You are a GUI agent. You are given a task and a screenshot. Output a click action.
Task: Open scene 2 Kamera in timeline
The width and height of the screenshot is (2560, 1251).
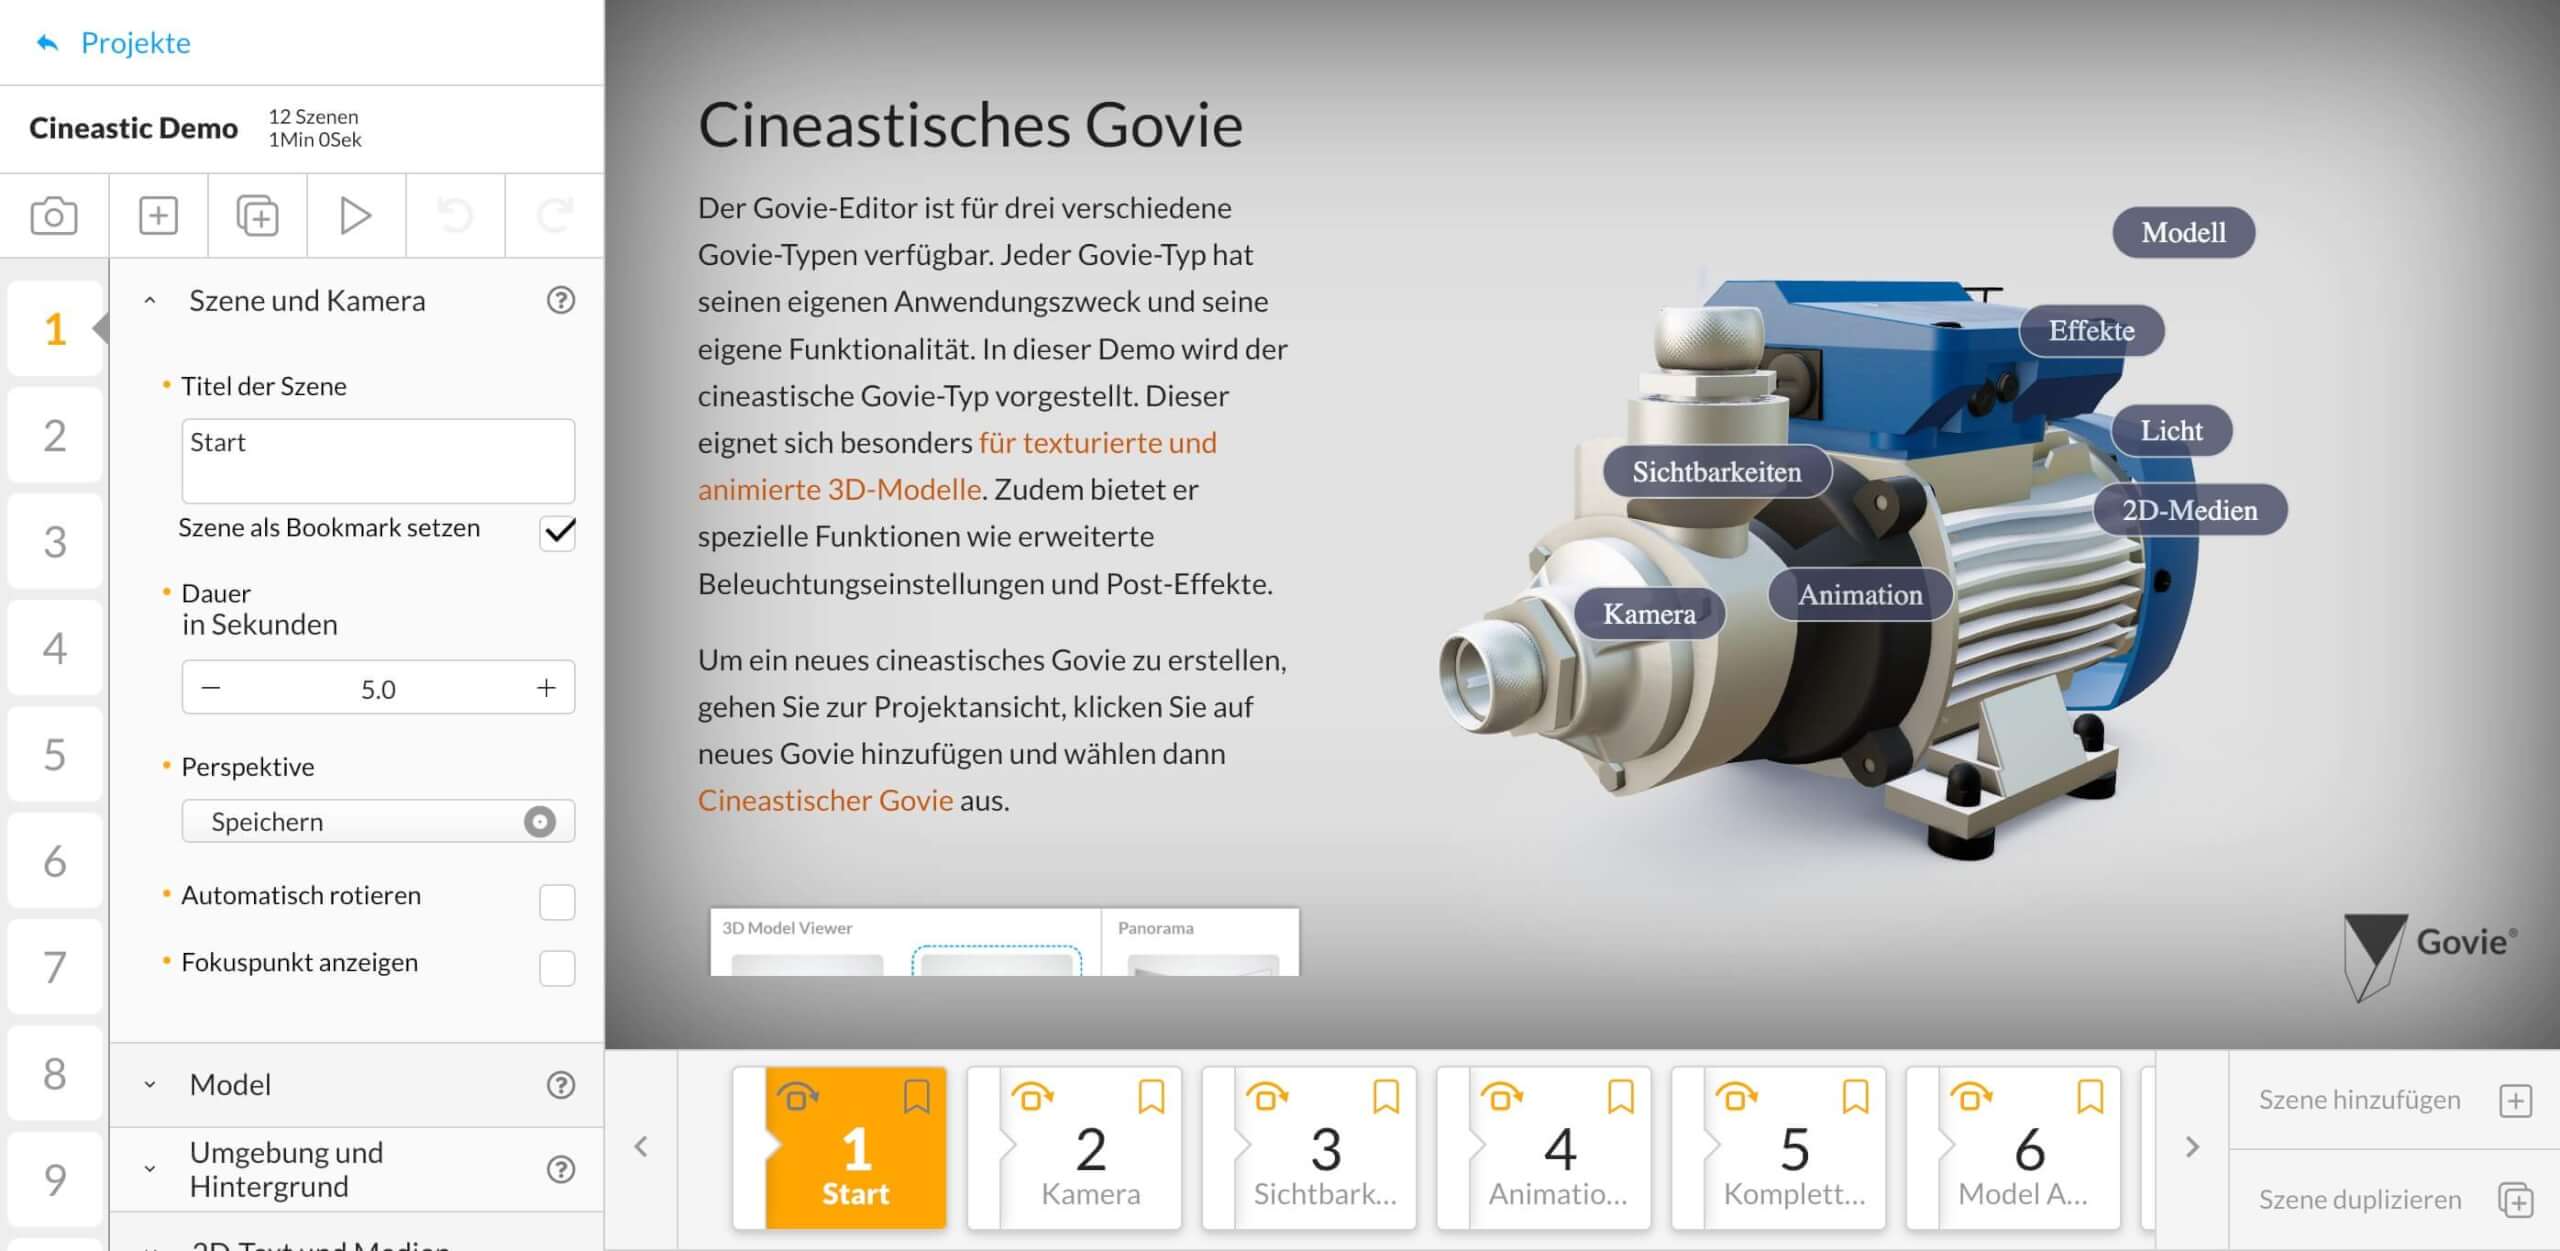tap(1075, 1147)
